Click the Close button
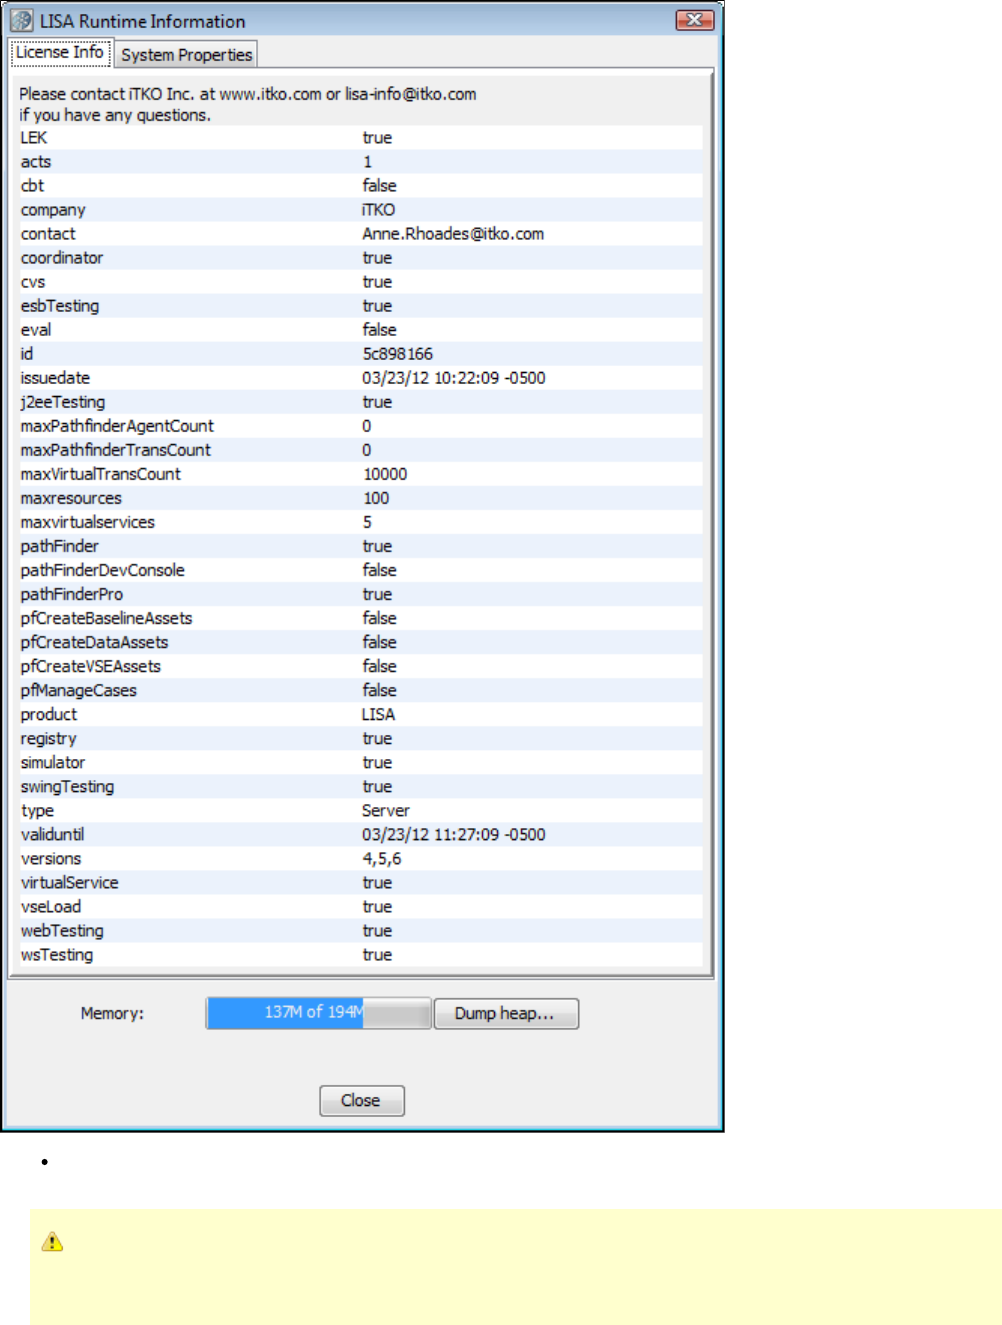The width and height of the screenshot is (1002, 1325). [361, 1100]
